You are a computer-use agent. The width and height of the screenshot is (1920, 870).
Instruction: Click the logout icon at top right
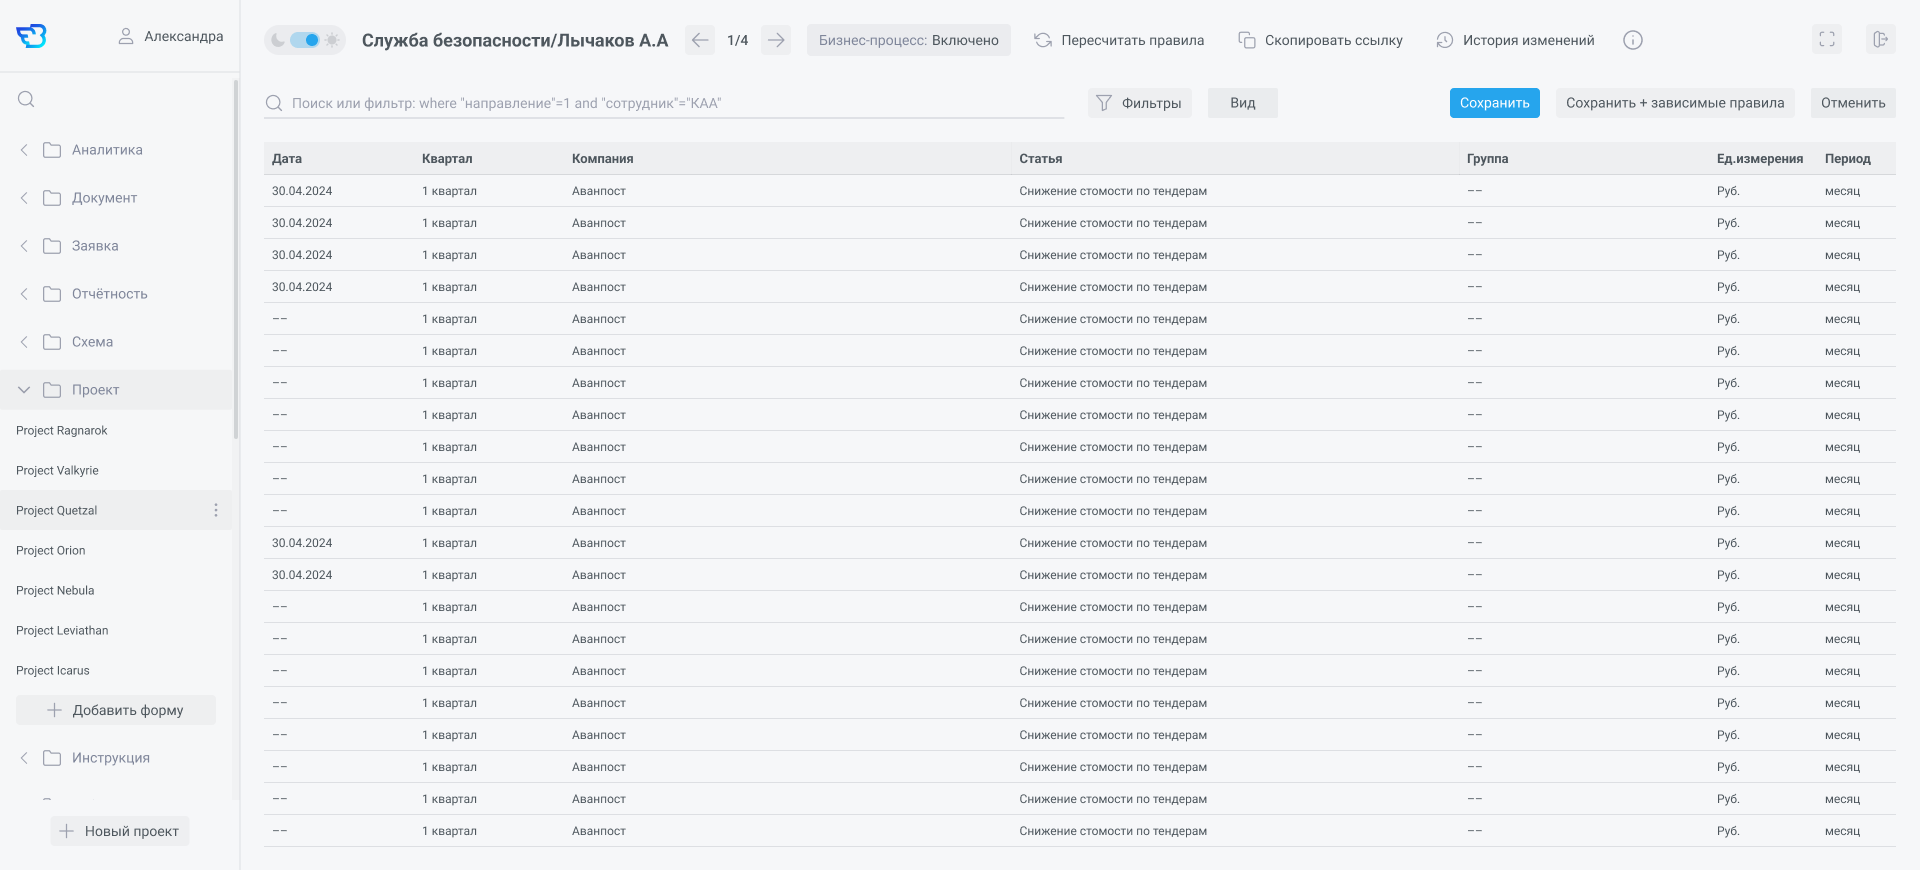(1881, 40)
